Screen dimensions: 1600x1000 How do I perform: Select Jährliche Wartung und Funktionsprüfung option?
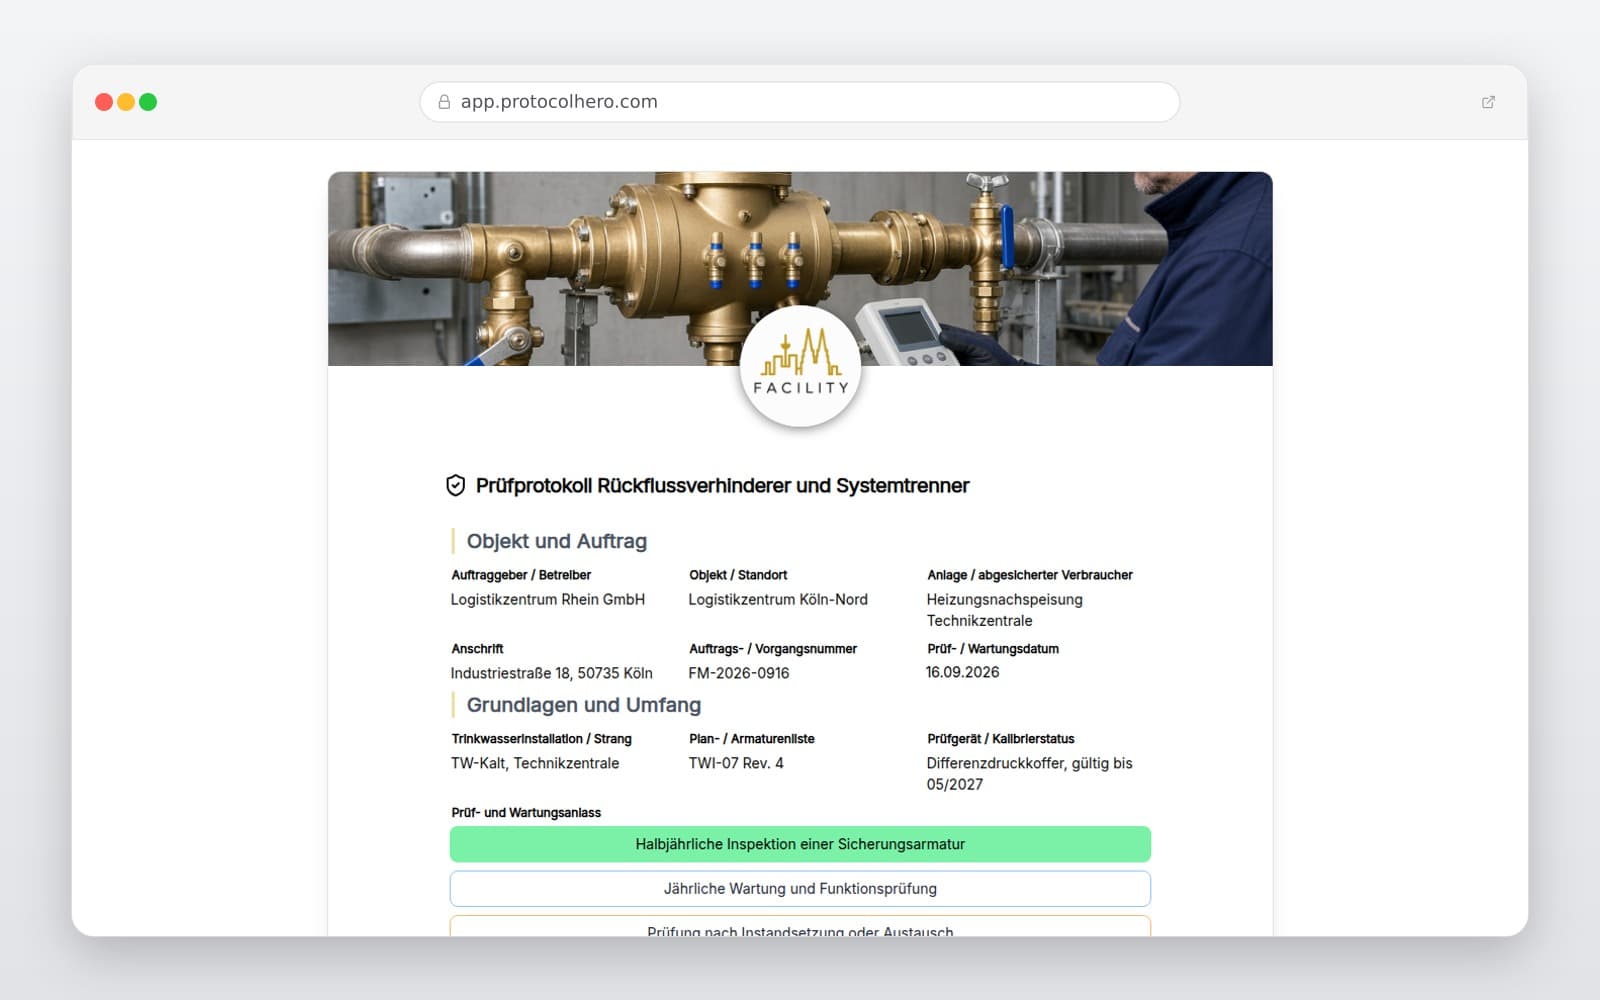(x=800, y=888)
